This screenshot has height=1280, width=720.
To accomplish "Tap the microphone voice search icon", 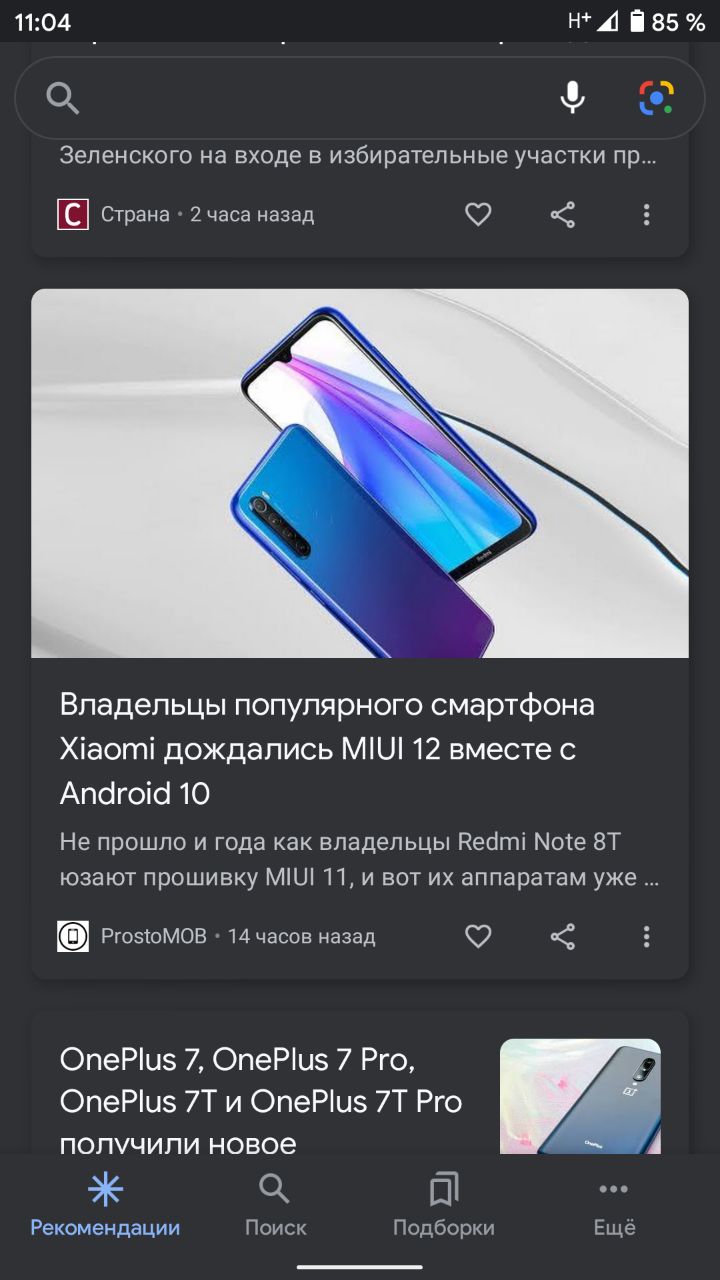I will click(x=572, y=98).
